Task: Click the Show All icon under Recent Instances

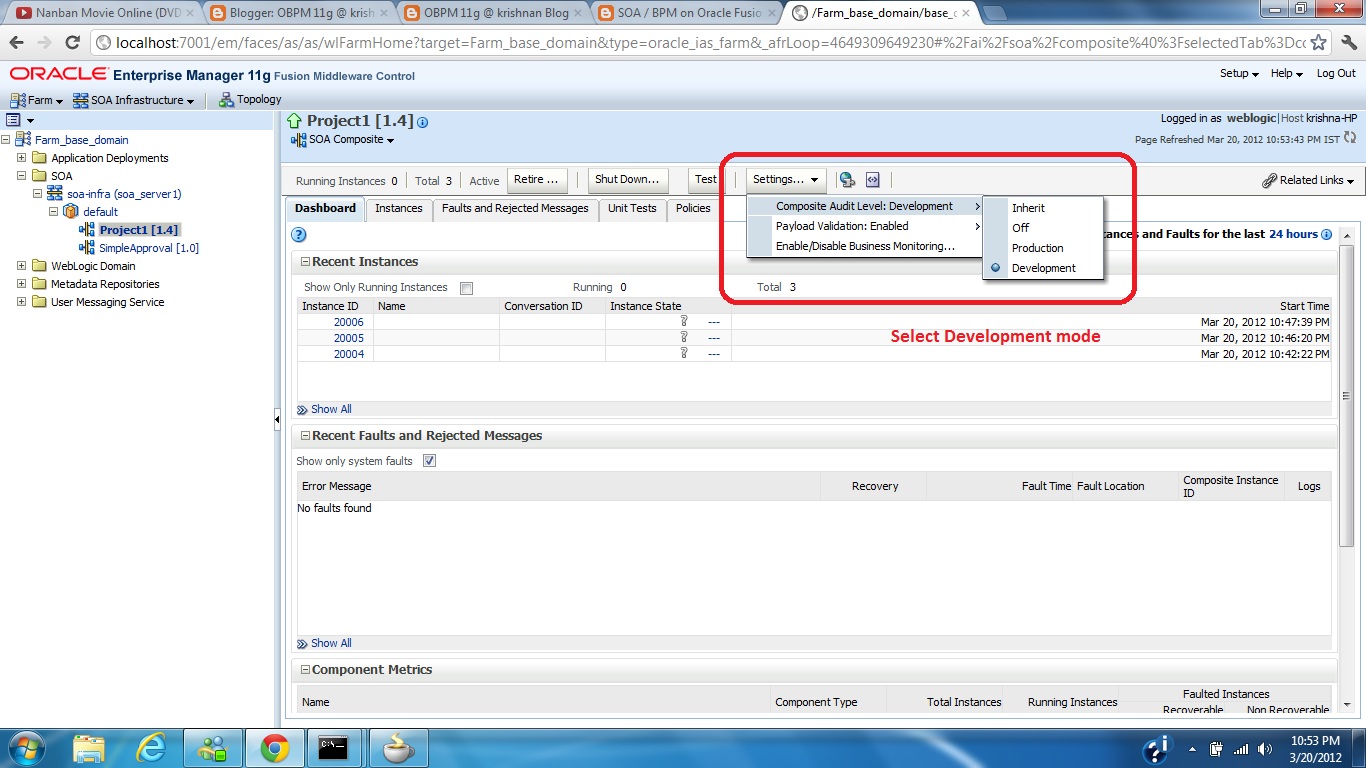Action: 302,409
